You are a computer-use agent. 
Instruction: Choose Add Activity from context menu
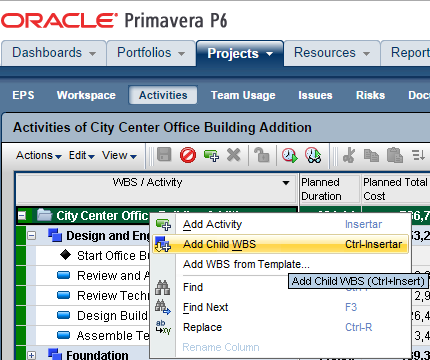click(281, 224)
